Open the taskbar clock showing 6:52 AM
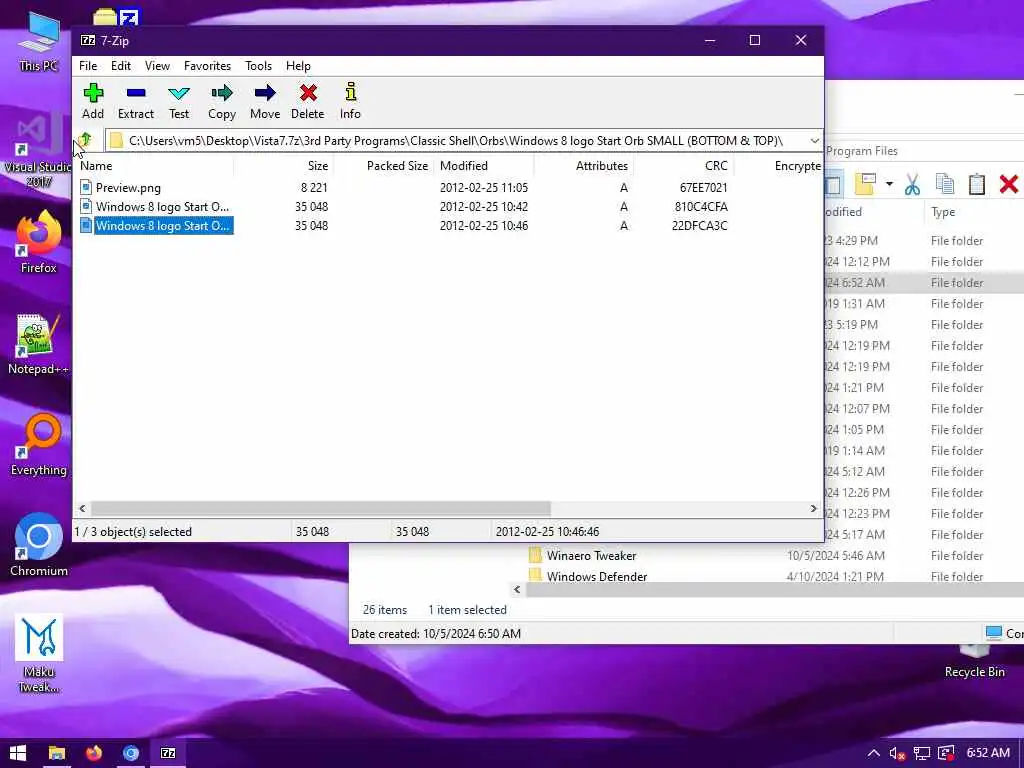Viewport: 1024px width, 768px height. coord(988,753)
